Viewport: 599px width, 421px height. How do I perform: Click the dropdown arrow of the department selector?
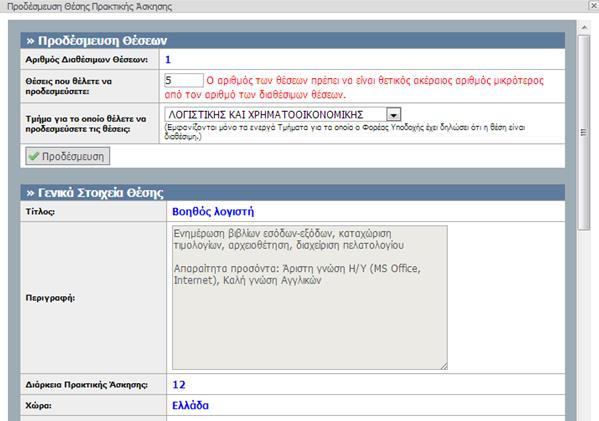[393, 114]
